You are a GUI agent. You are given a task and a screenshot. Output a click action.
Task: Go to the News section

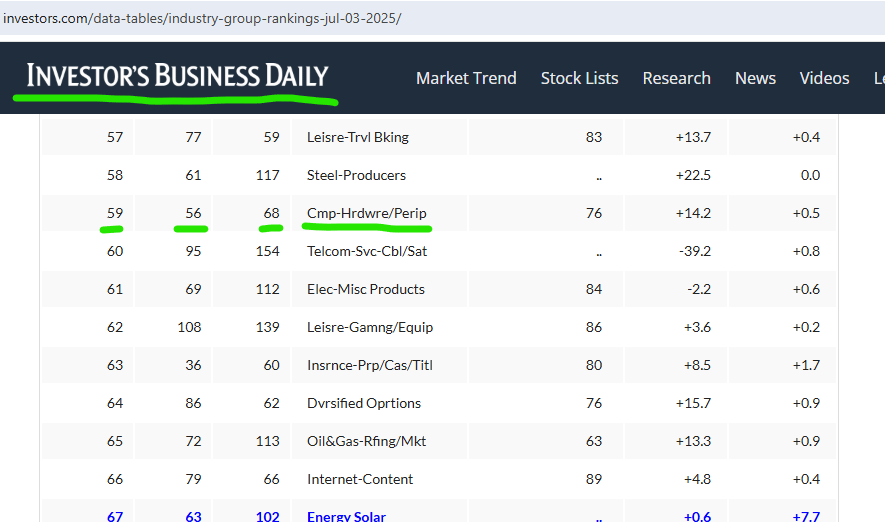point(755,78)
